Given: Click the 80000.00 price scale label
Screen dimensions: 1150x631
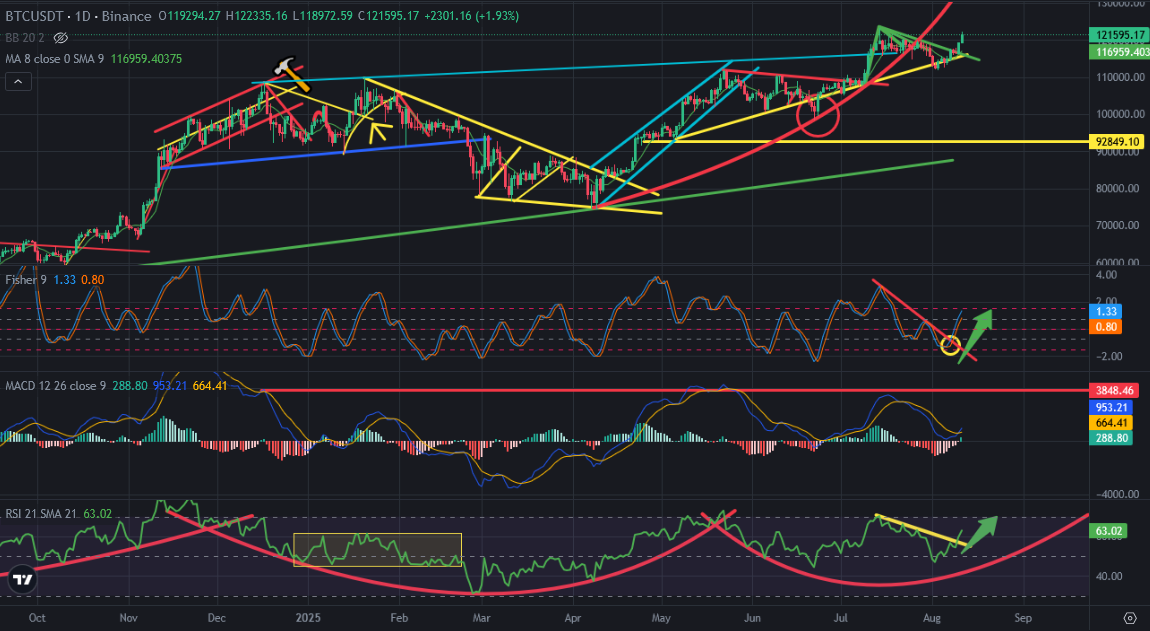Looking at the screenshot, I should click(x=1118, y=189).
